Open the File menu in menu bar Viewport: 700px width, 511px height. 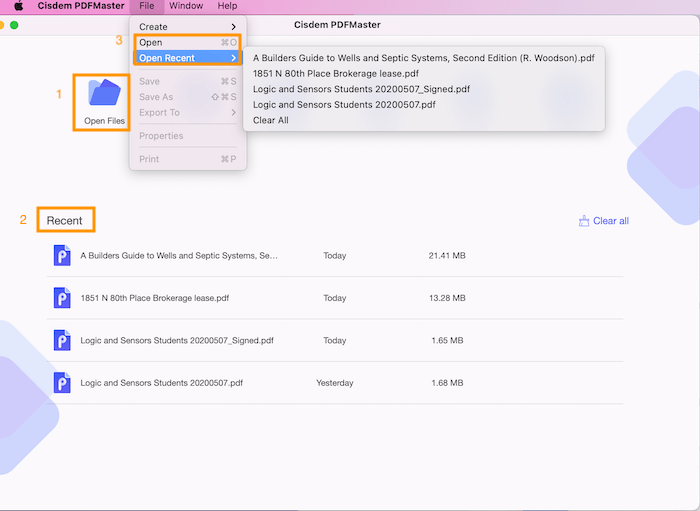[x=146, y=6]
